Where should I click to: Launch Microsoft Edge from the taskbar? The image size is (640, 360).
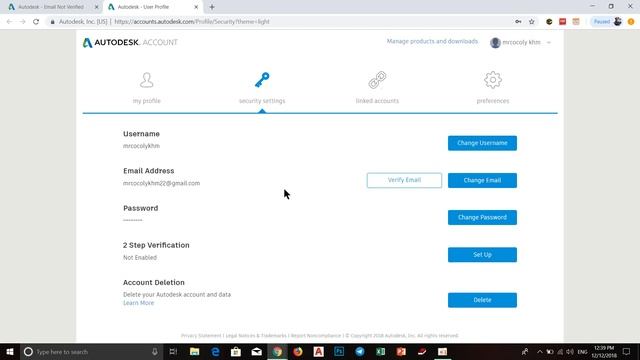[215, 351]
